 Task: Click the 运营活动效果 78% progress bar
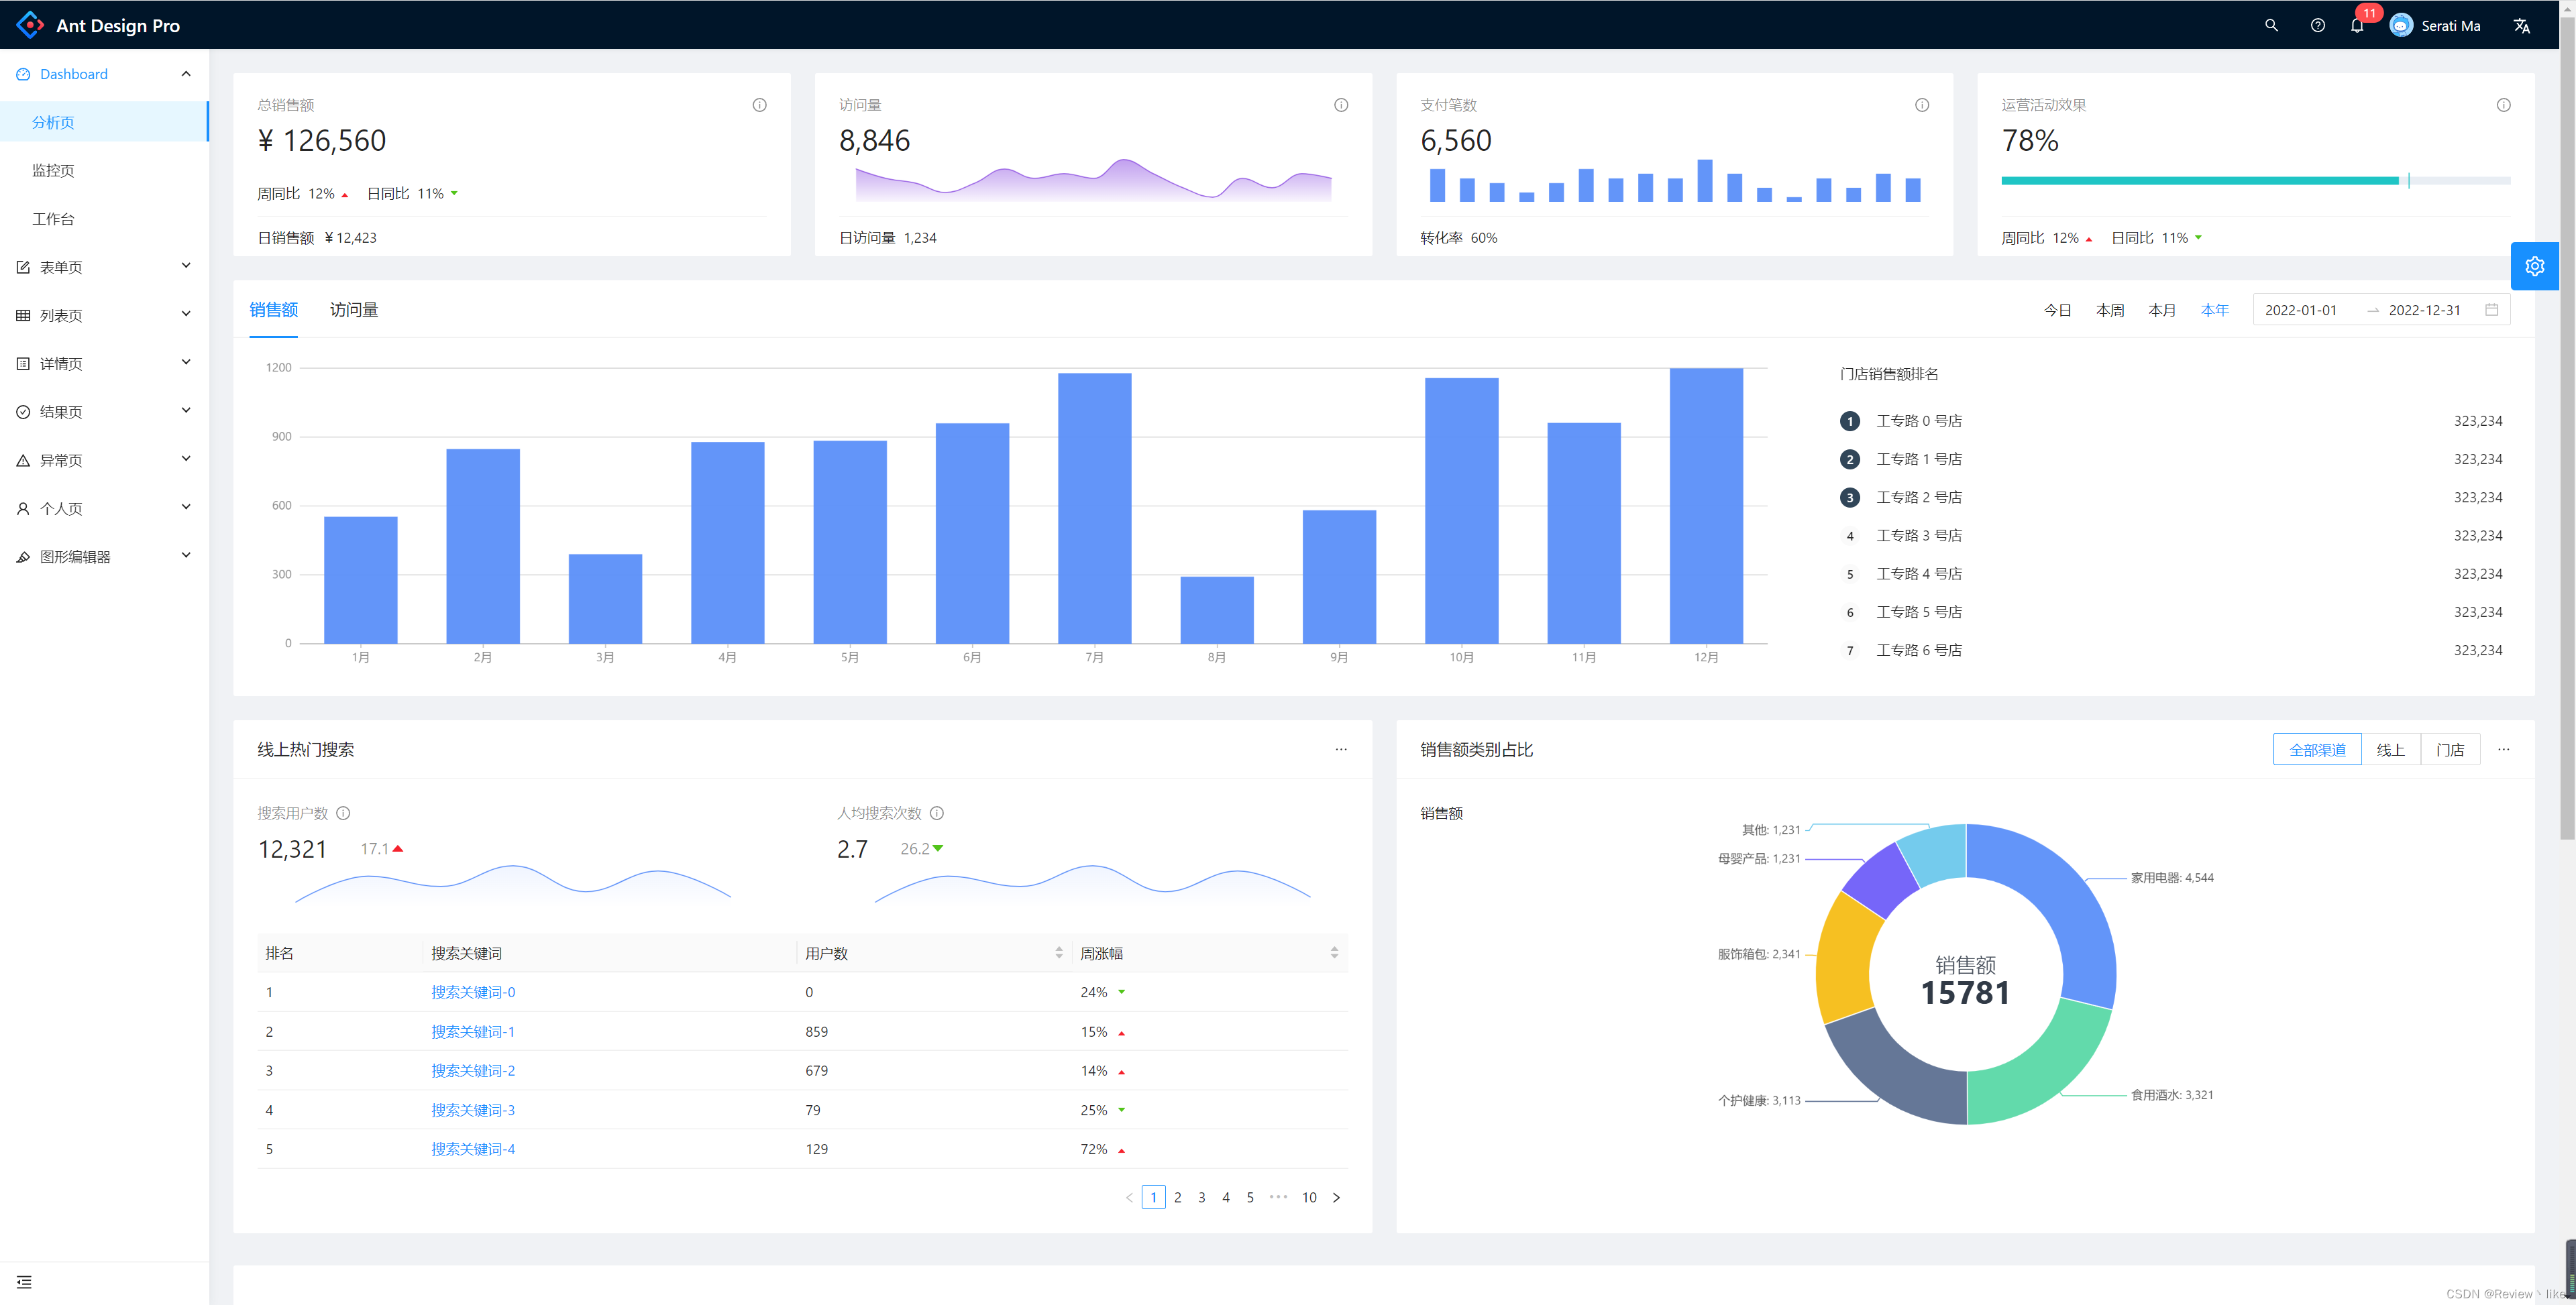tap(2255, 181)
